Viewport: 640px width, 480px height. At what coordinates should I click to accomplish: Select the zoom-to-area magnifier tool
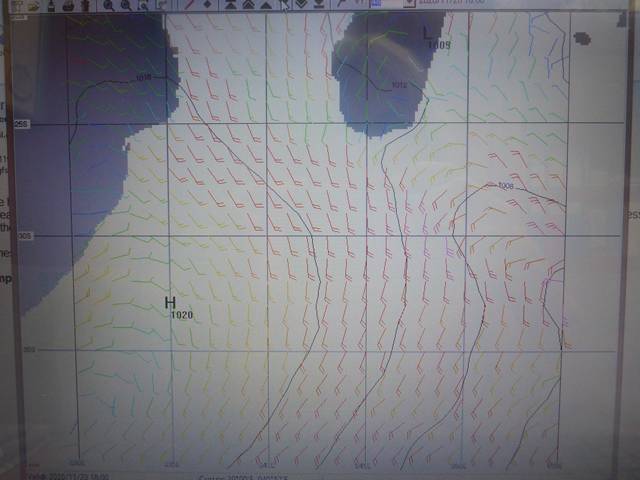coord(145,5)
